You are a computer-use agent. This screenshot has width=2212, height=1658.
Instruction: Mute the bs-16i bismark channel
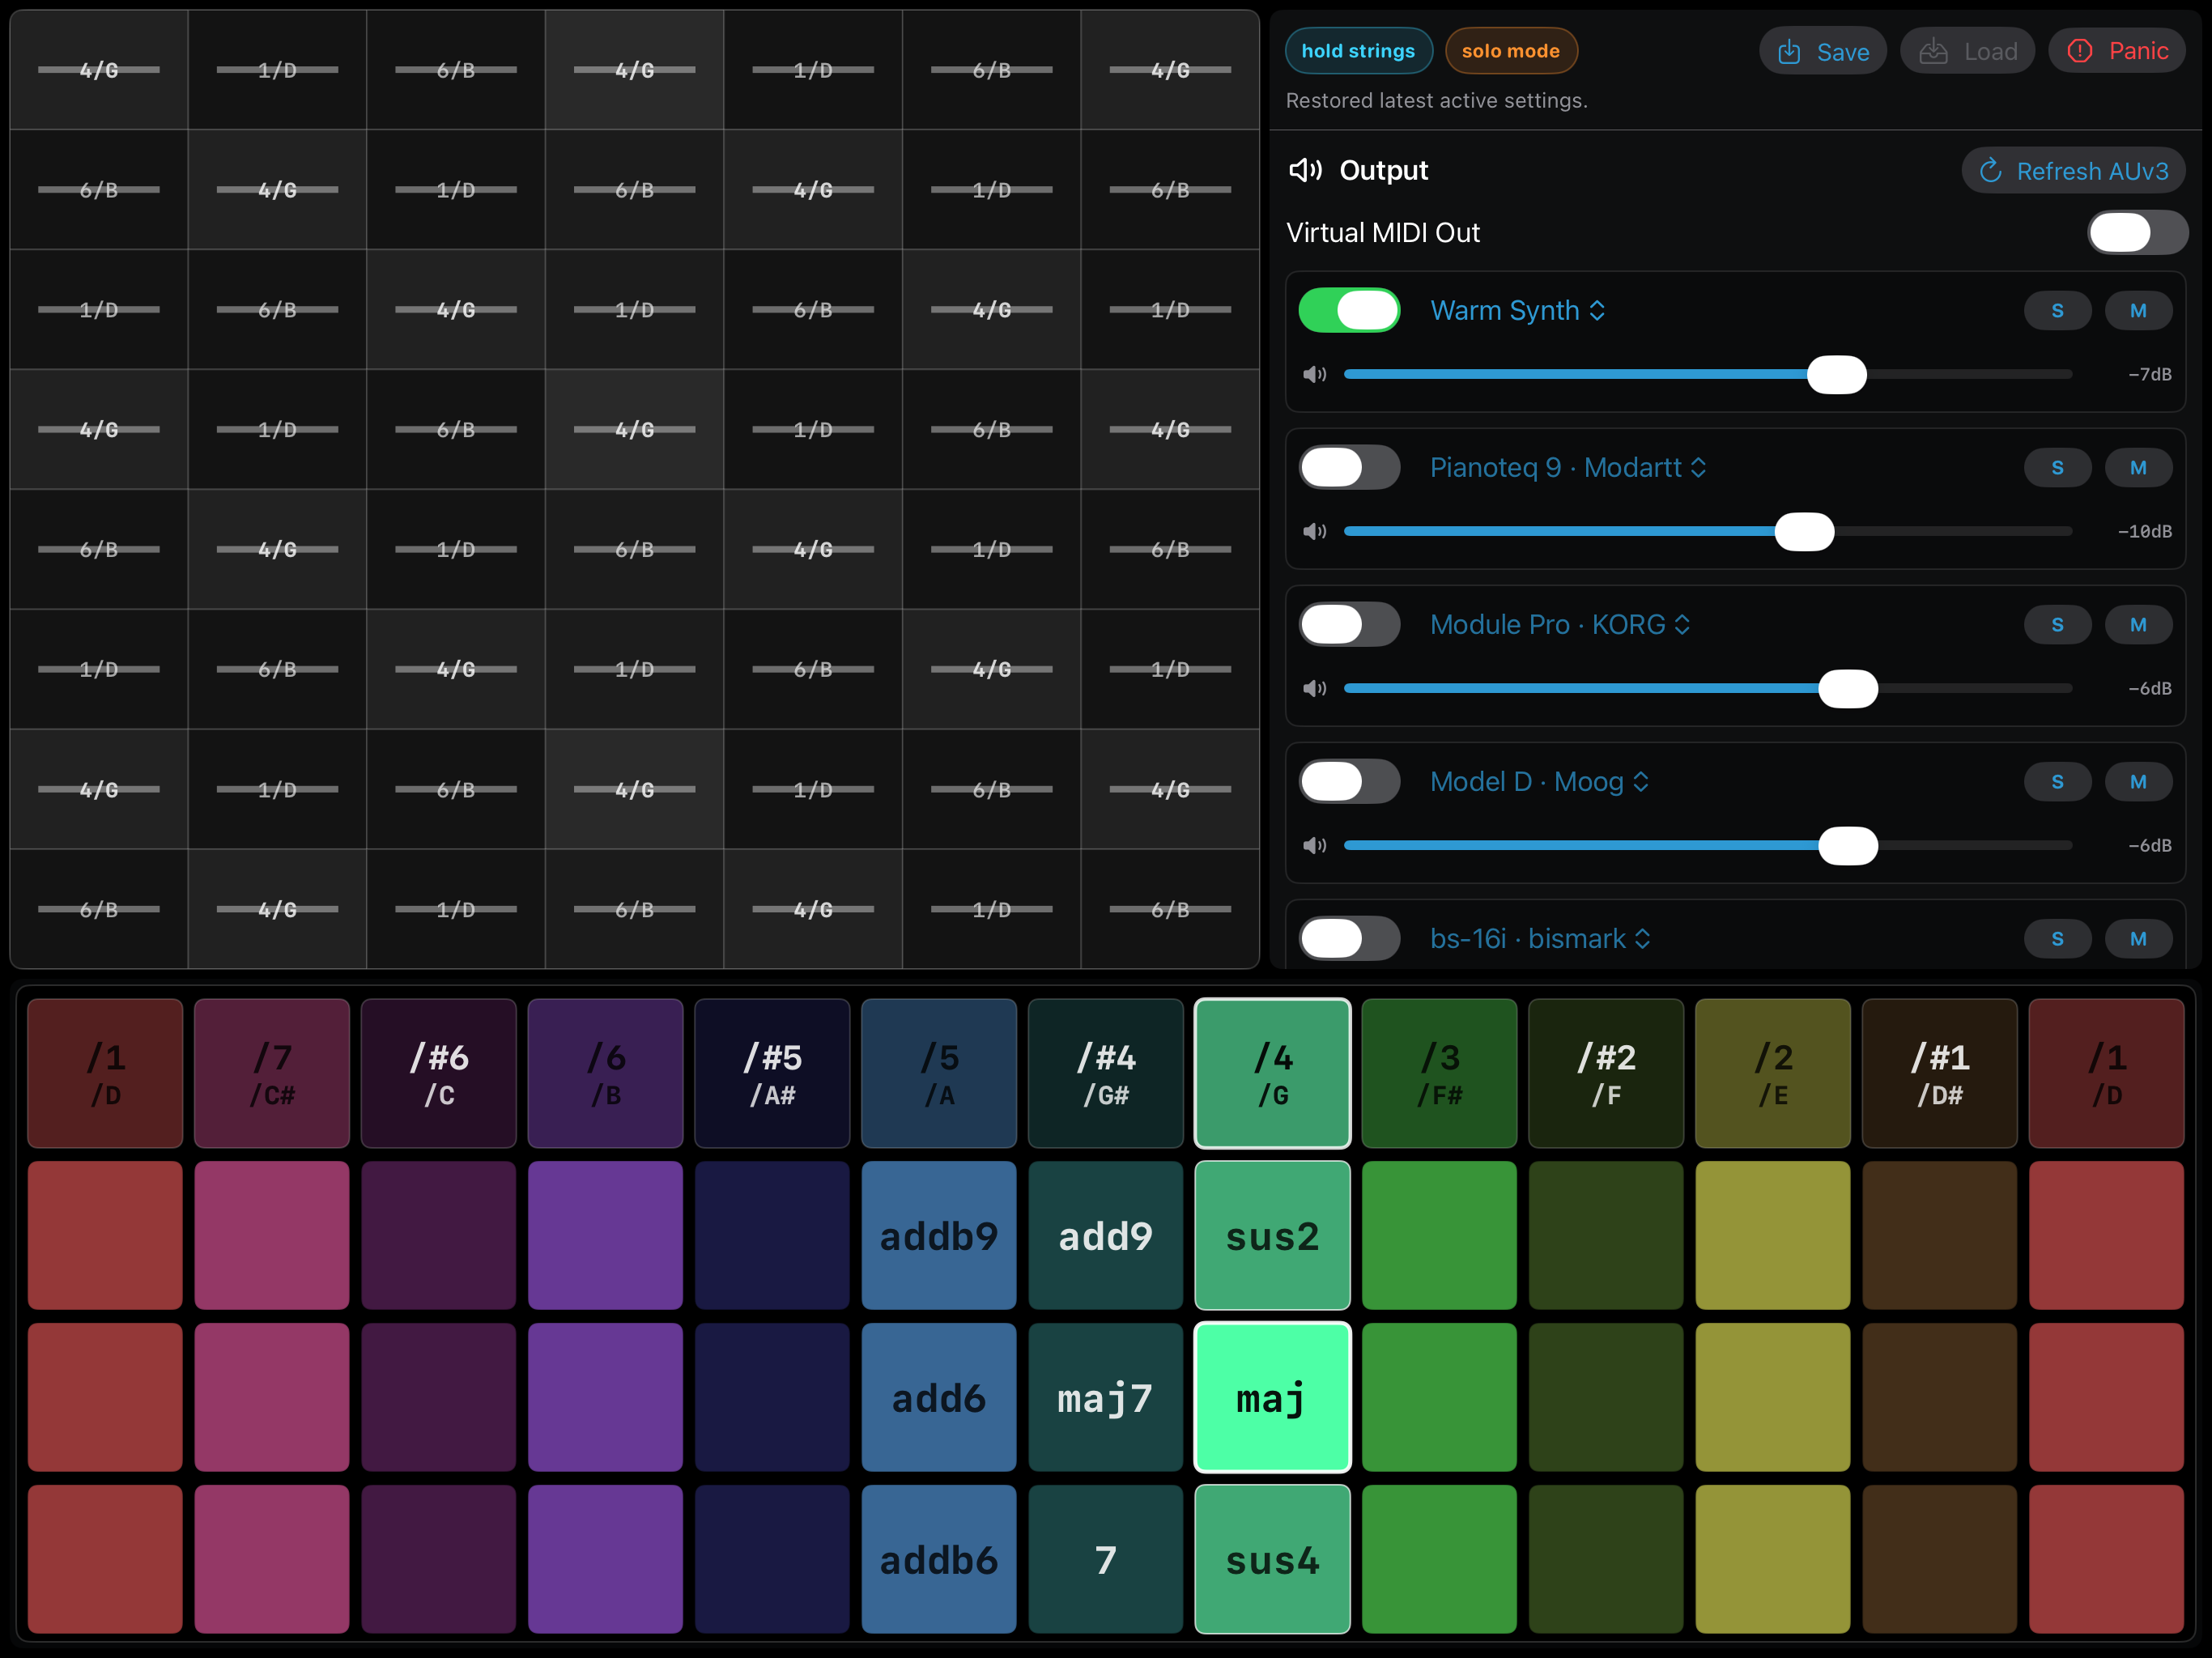2138,939
